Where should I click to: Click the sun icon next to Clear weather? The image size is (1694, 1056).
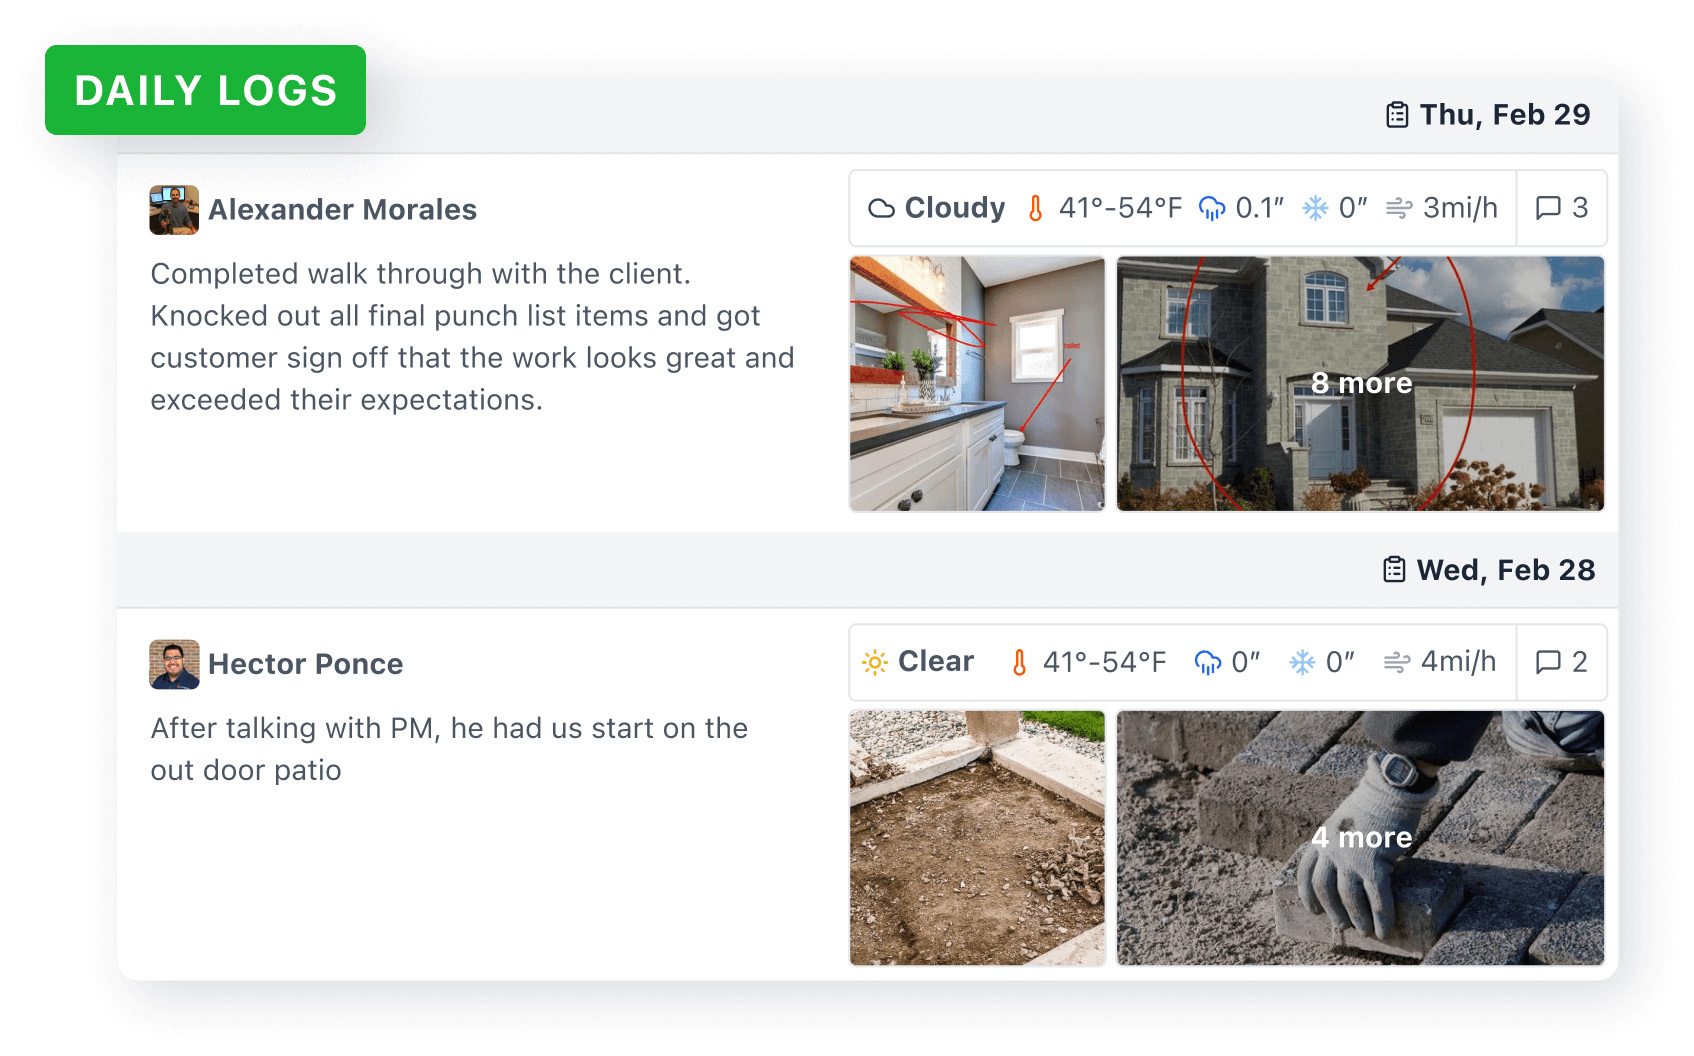pos(874,662)
